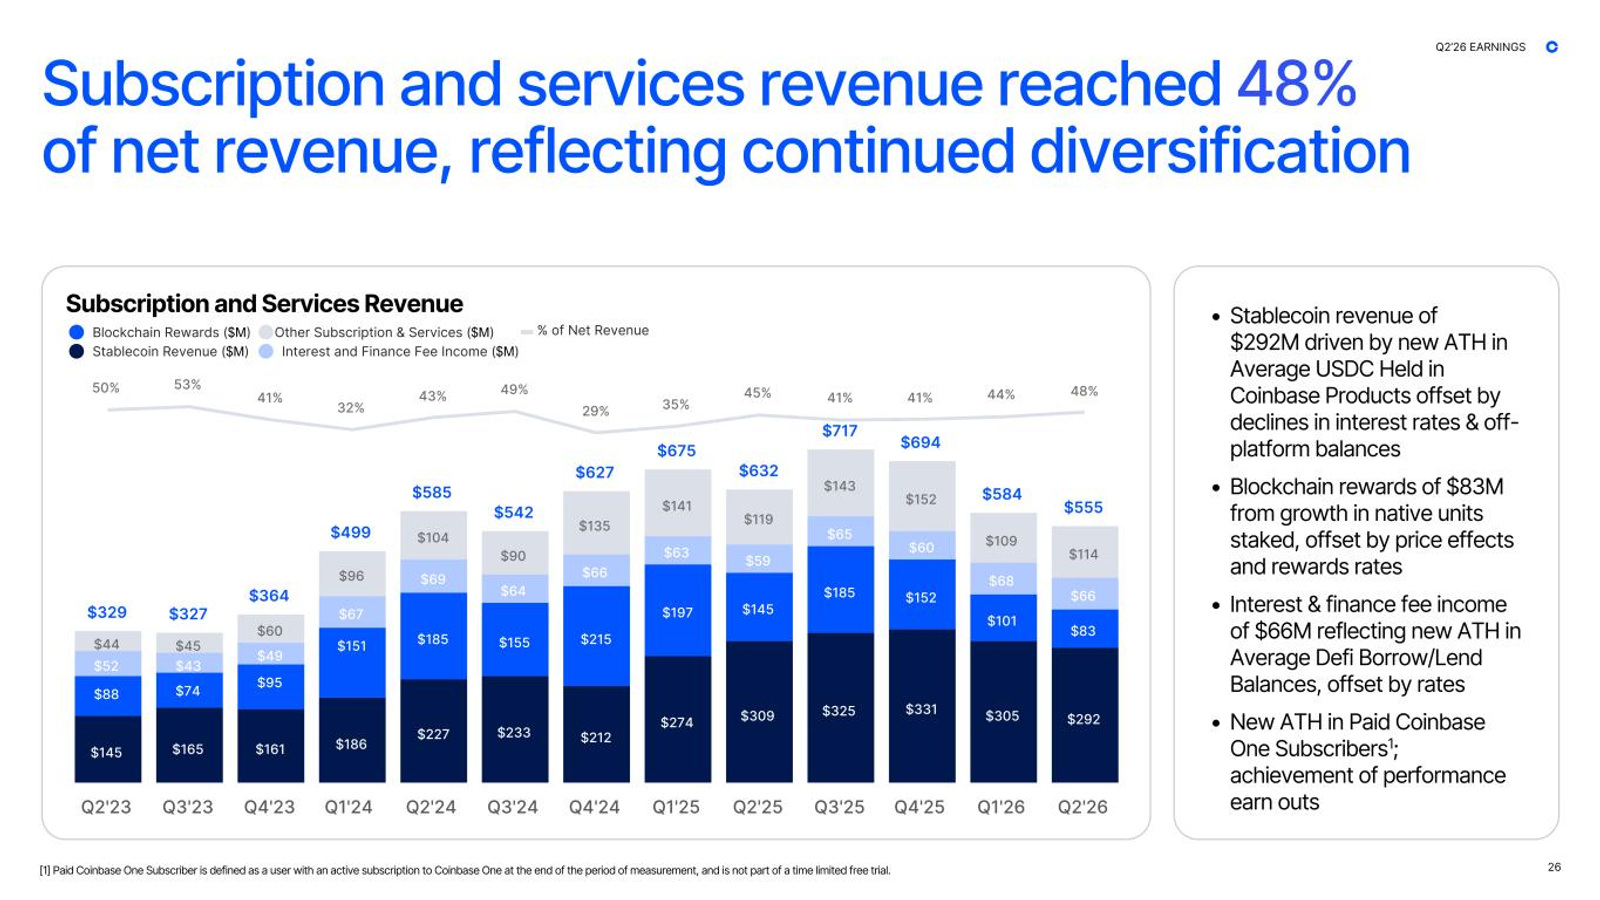Click the $717 total above Q3'25
This screenshot has height=900, width=1600.
(840, 431)
